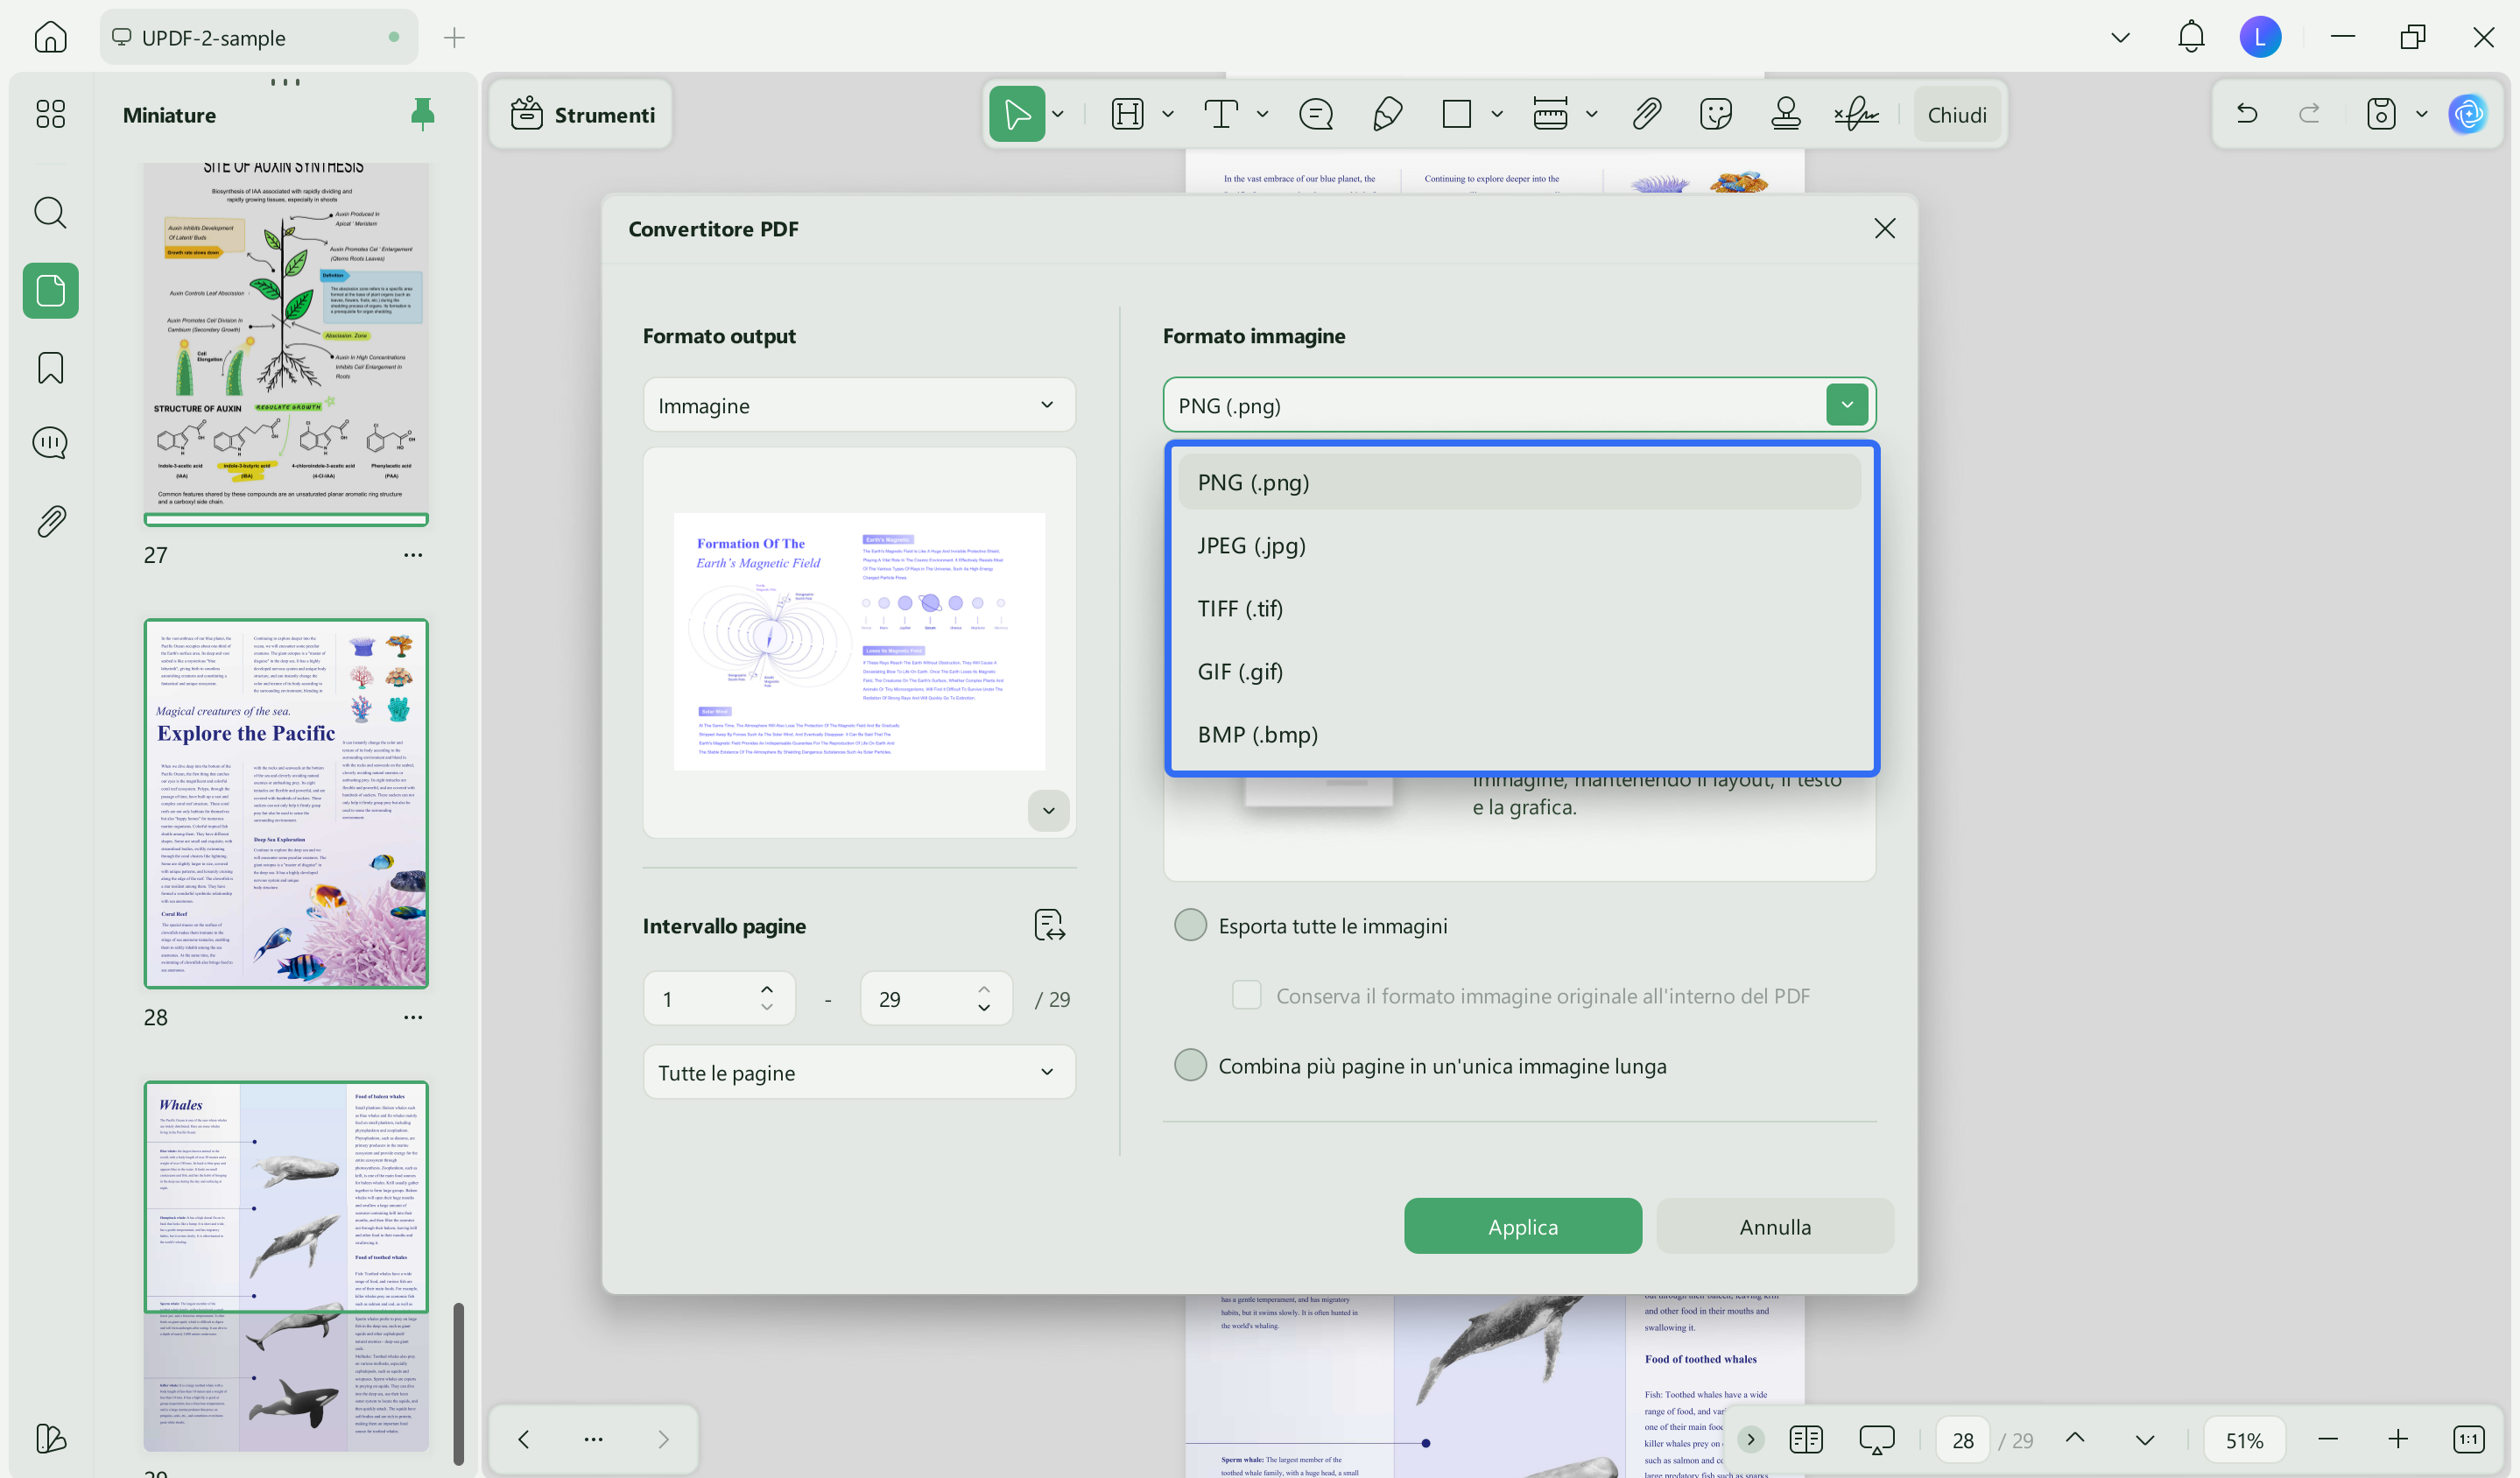2520x1478 pixels.
Task: Select the cursor selection tool
Action: (x=1017, y=114)
